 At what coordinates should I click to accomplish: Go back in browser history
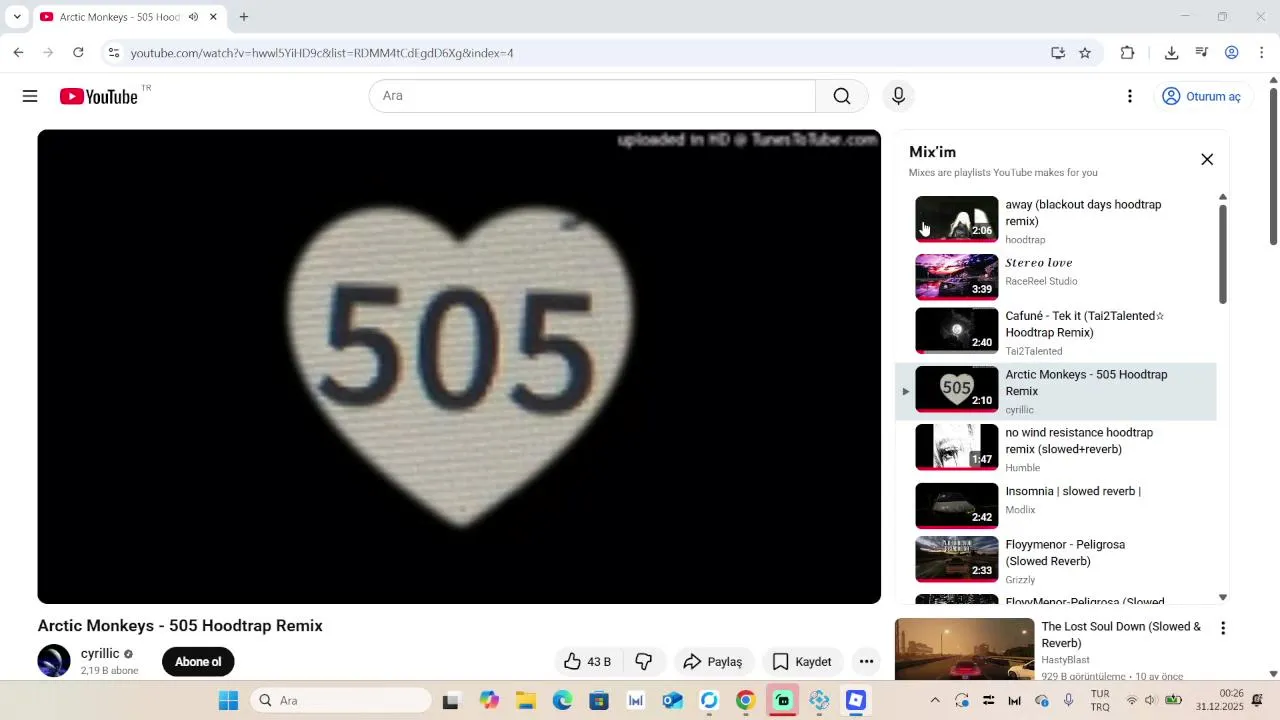pos(18,53)
